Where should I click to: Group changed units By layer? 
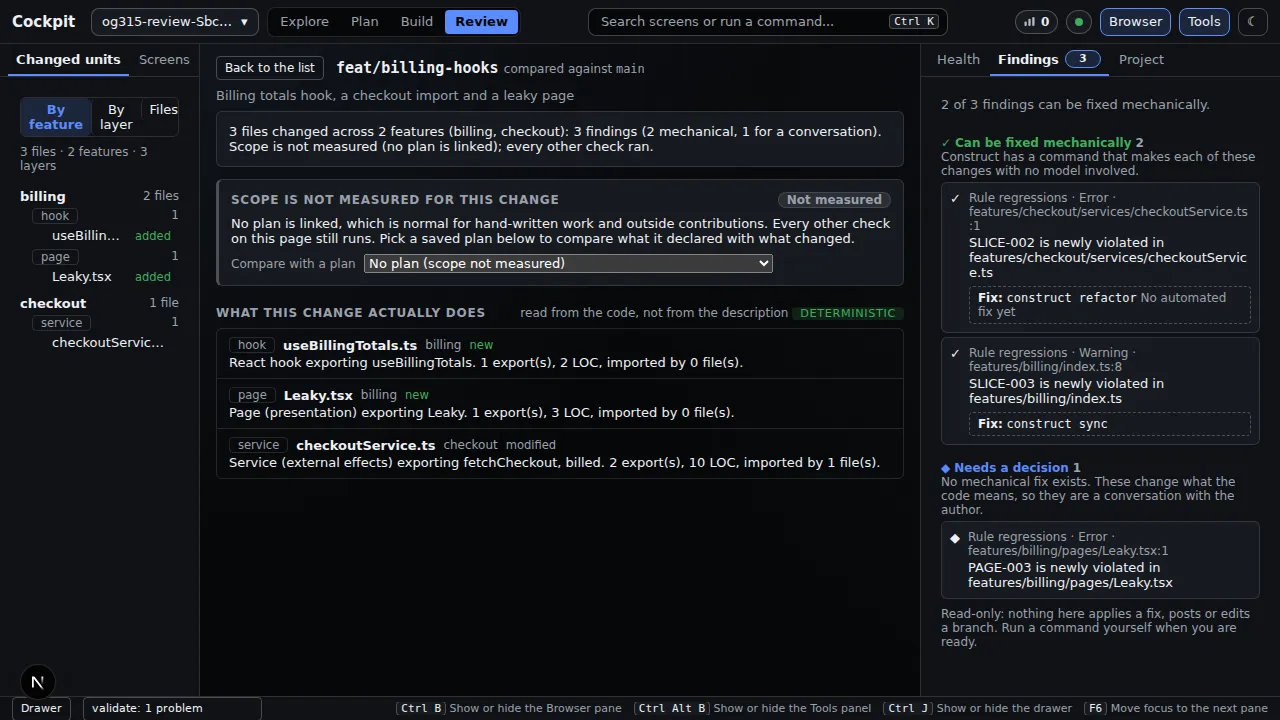pos(116,117)
